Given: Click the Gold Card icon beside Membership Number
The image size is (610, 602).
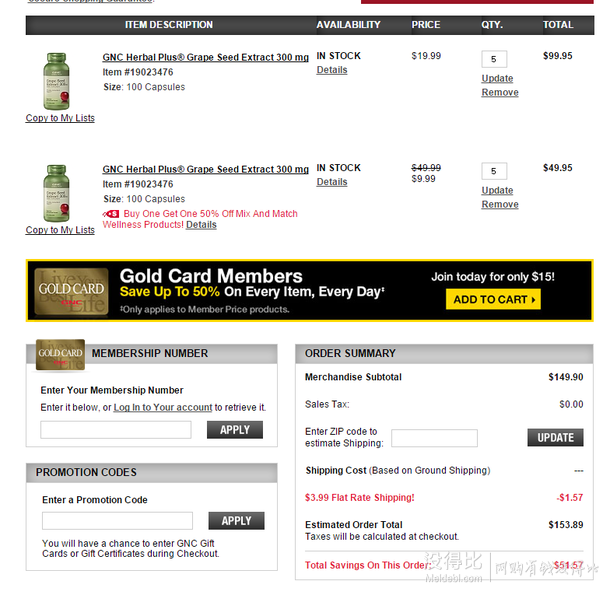Looking at the screenshot, I should coord(60,355).
